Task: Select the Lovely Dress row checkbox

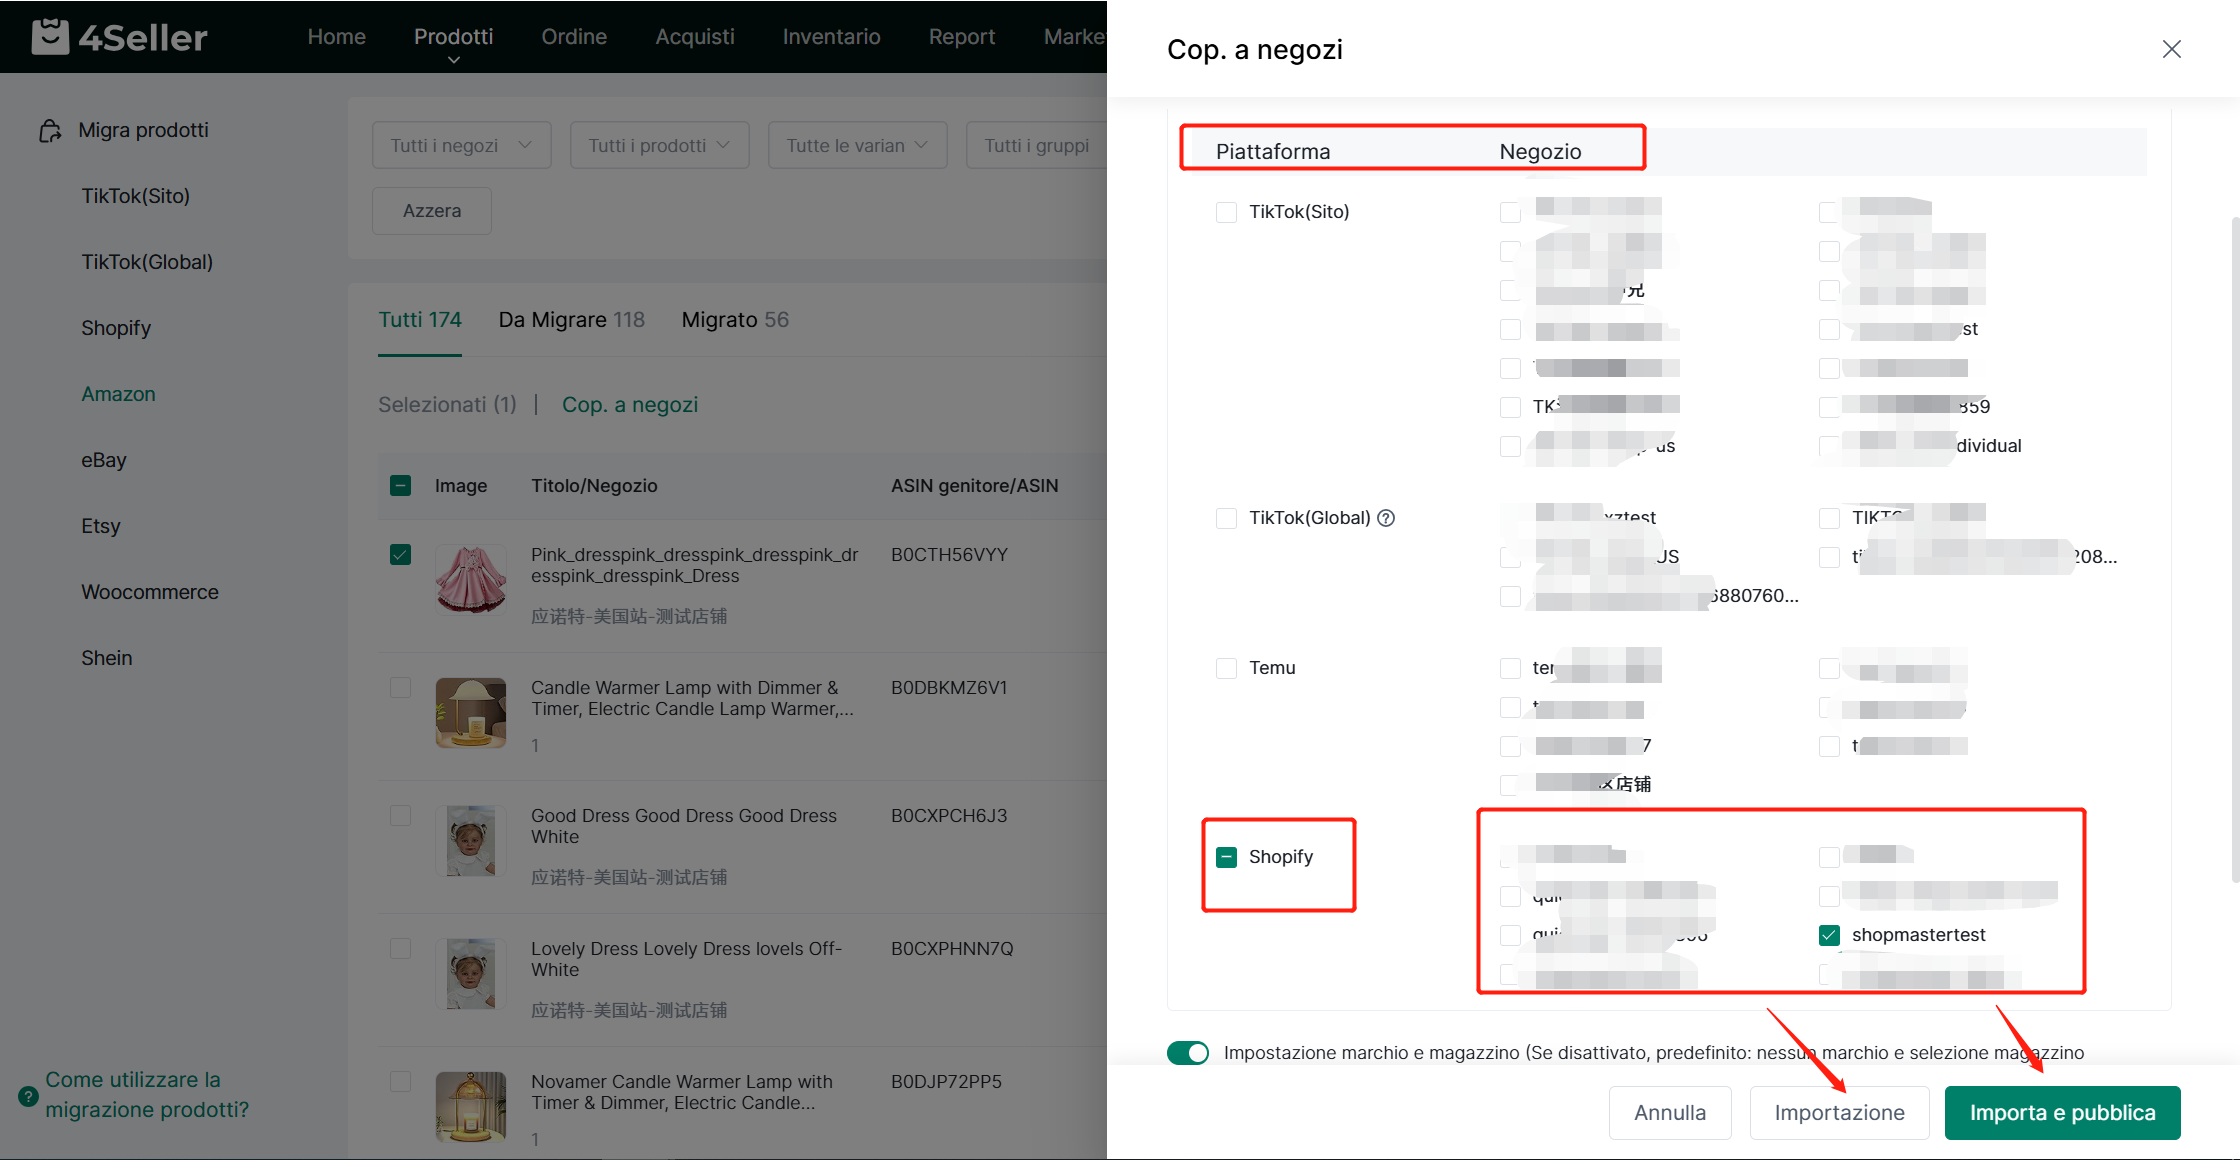Action: 400,949
